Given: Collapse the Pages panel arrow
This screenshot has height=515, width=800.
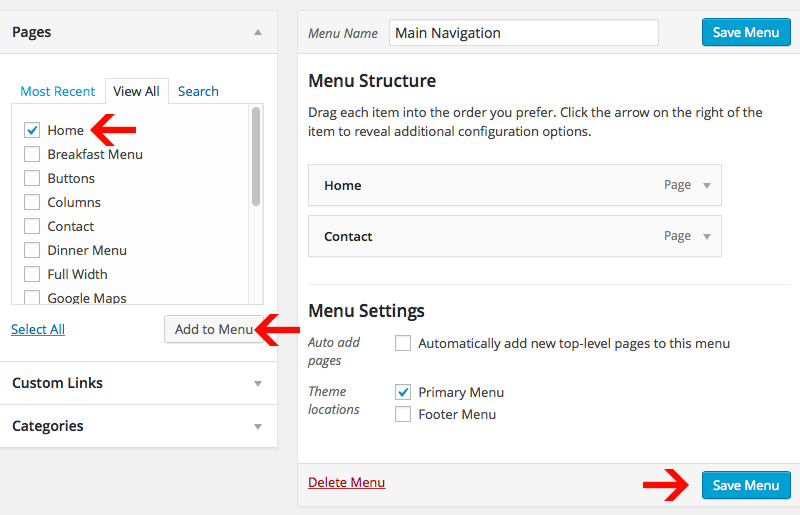Looking at the screenshot, I should click(258, 32).
